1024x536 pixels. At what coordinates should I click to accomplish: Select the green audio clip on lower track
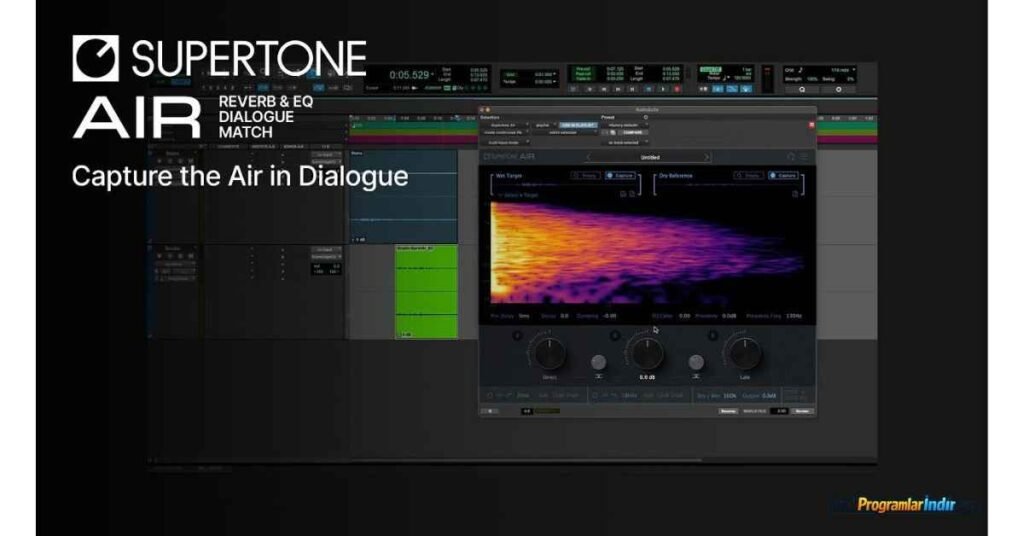coord(426,292)
